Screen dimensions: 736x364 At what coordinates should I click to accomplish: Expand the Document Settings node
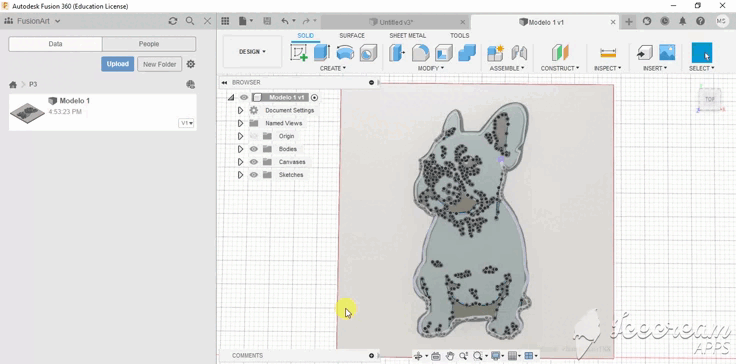click(240, 110)
